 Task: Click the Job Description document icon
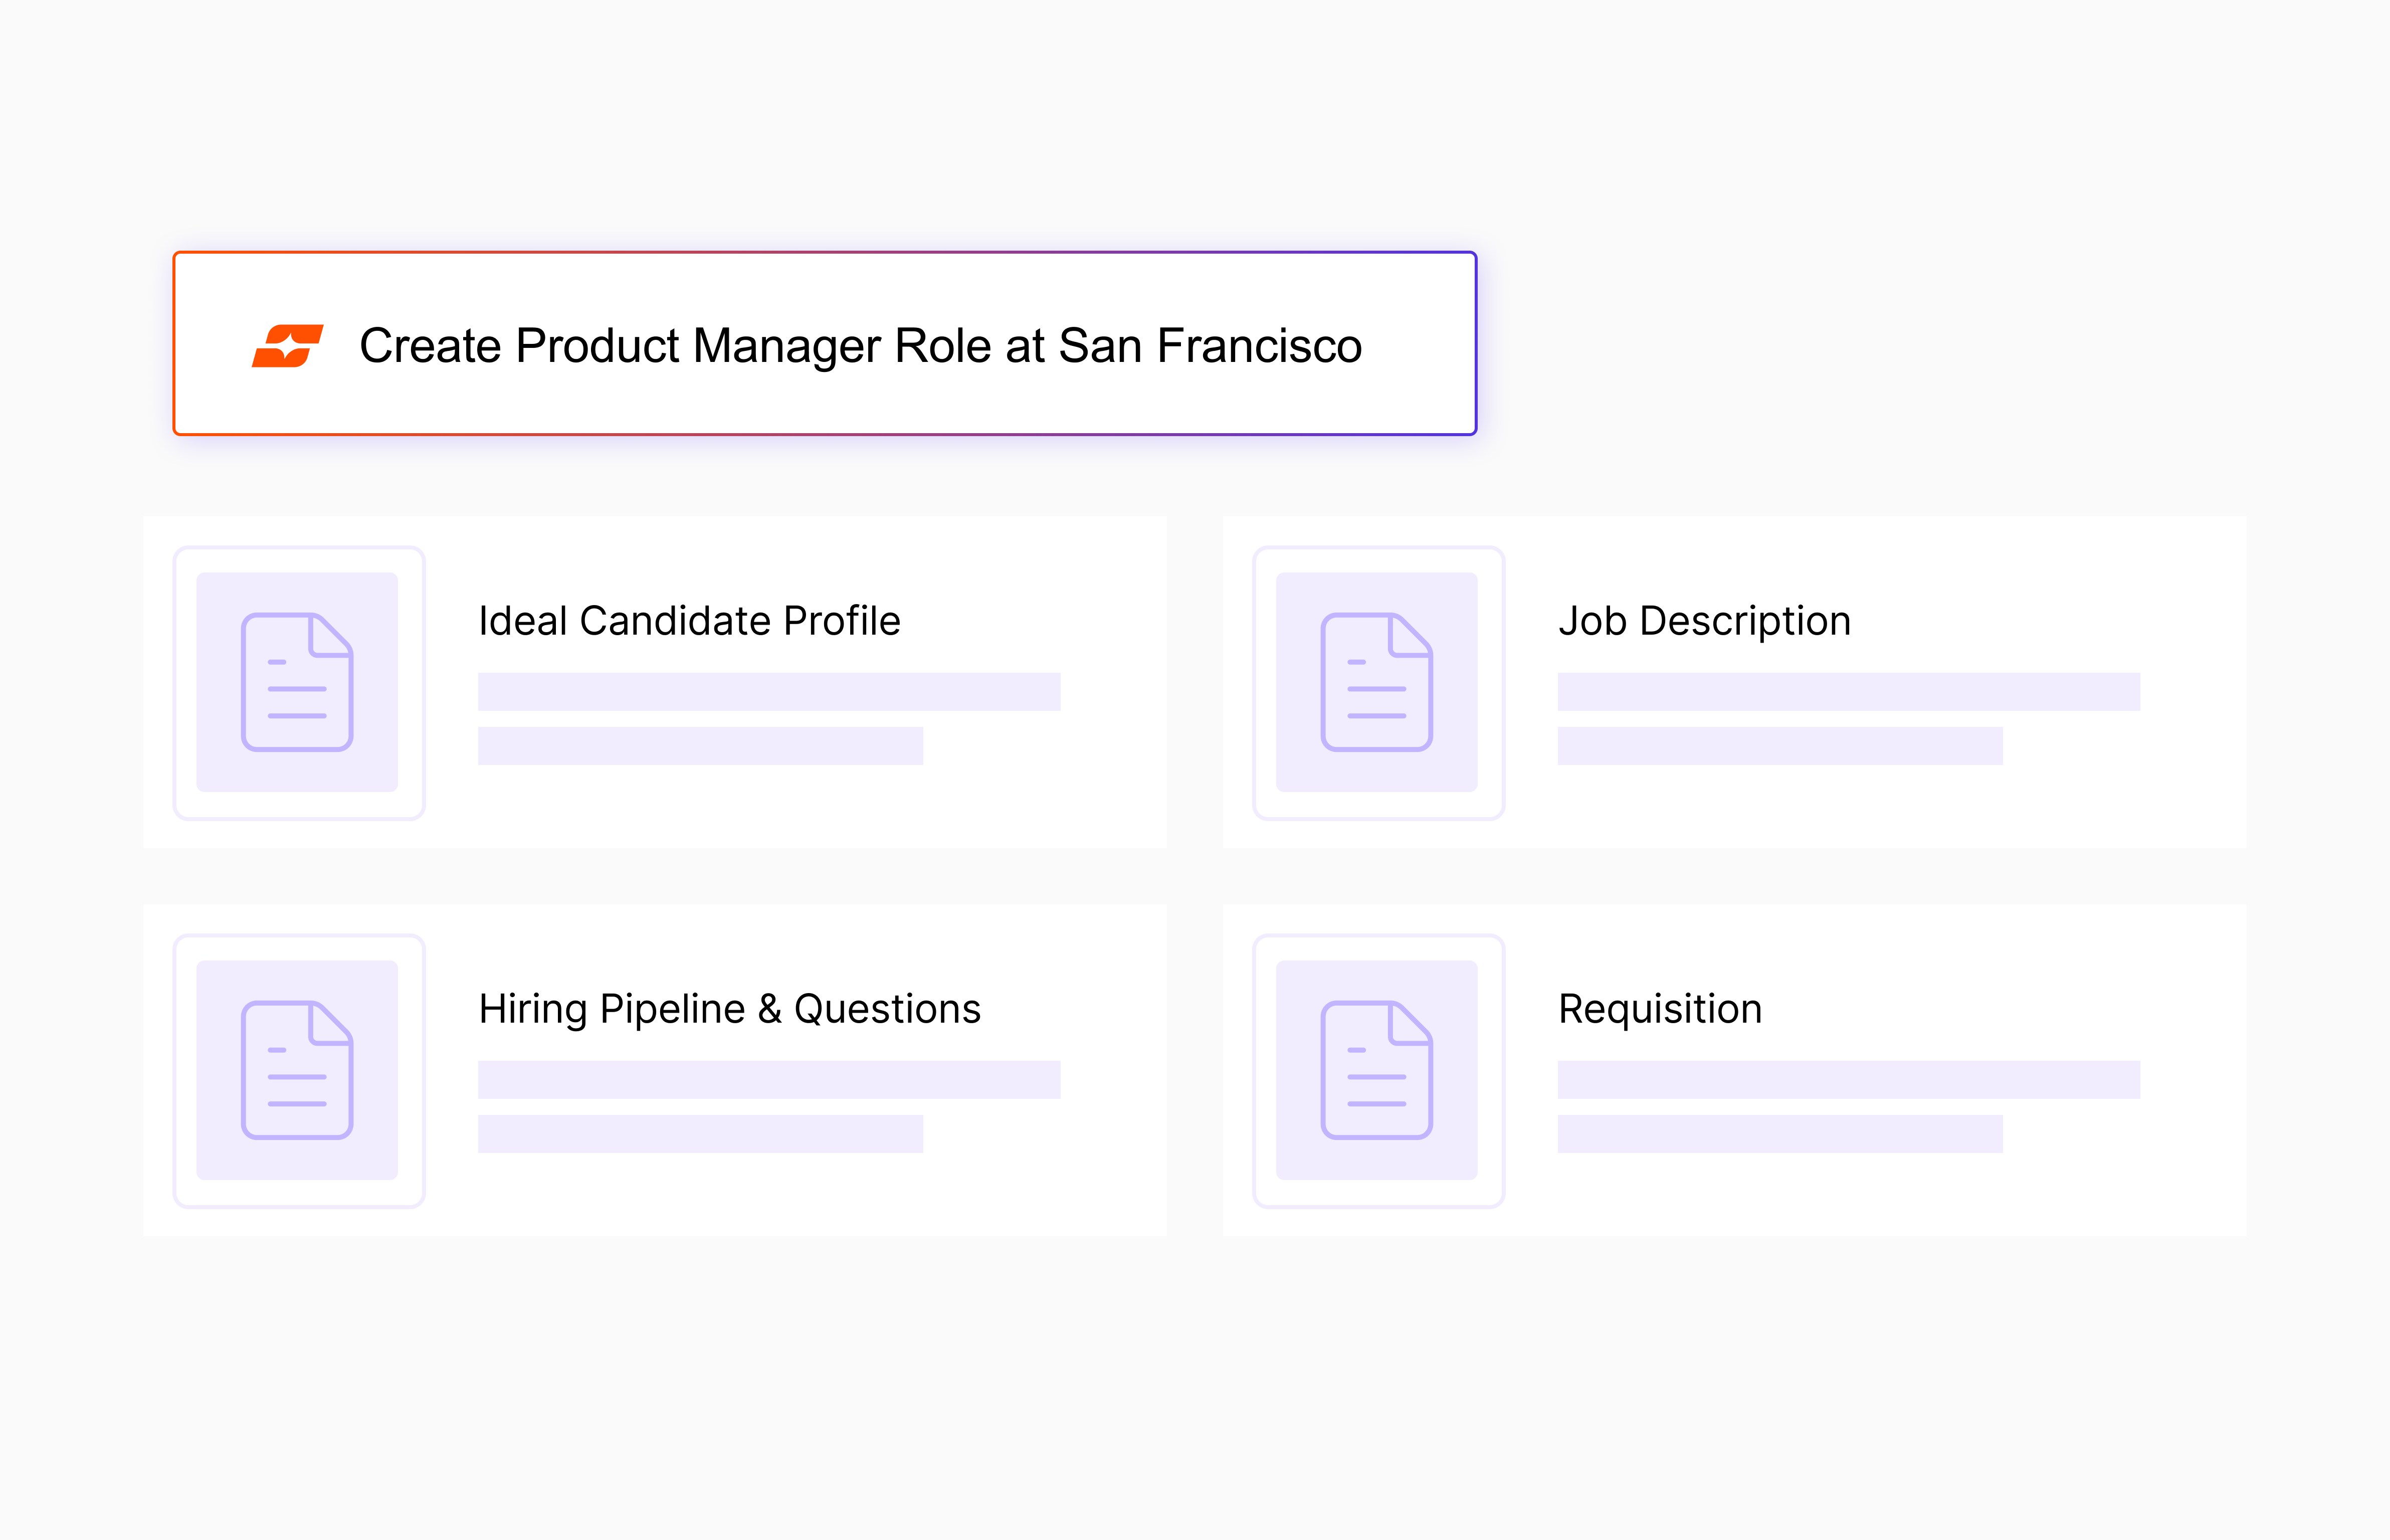click(x=1376, y=682)
